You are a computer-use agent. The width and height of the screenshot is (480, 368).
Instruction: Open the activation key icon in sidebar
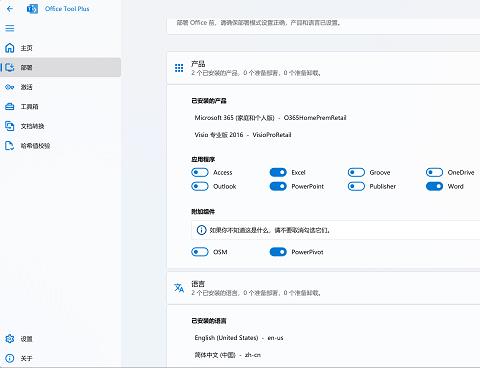point(10,87)
